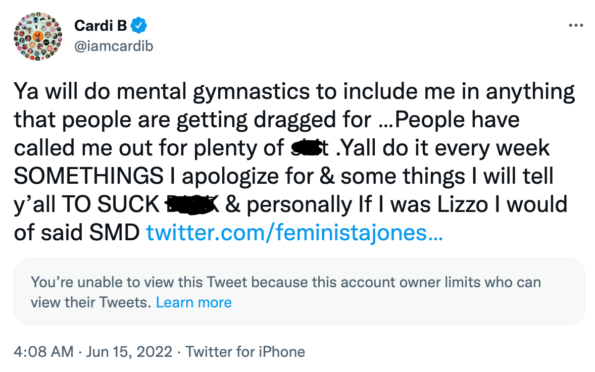Click the Jun 15, 2022 date

(x=129, y=352)
